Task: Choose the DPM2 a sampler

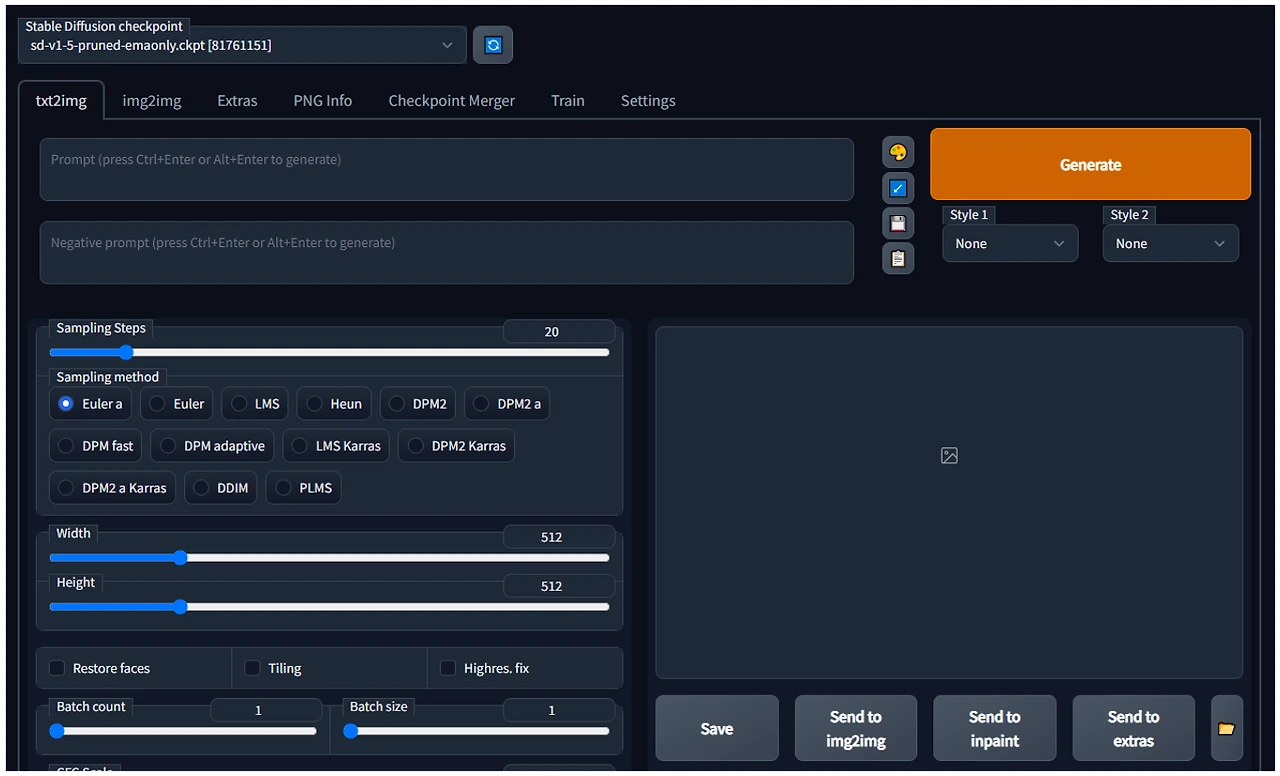Action: click(507, 404)
